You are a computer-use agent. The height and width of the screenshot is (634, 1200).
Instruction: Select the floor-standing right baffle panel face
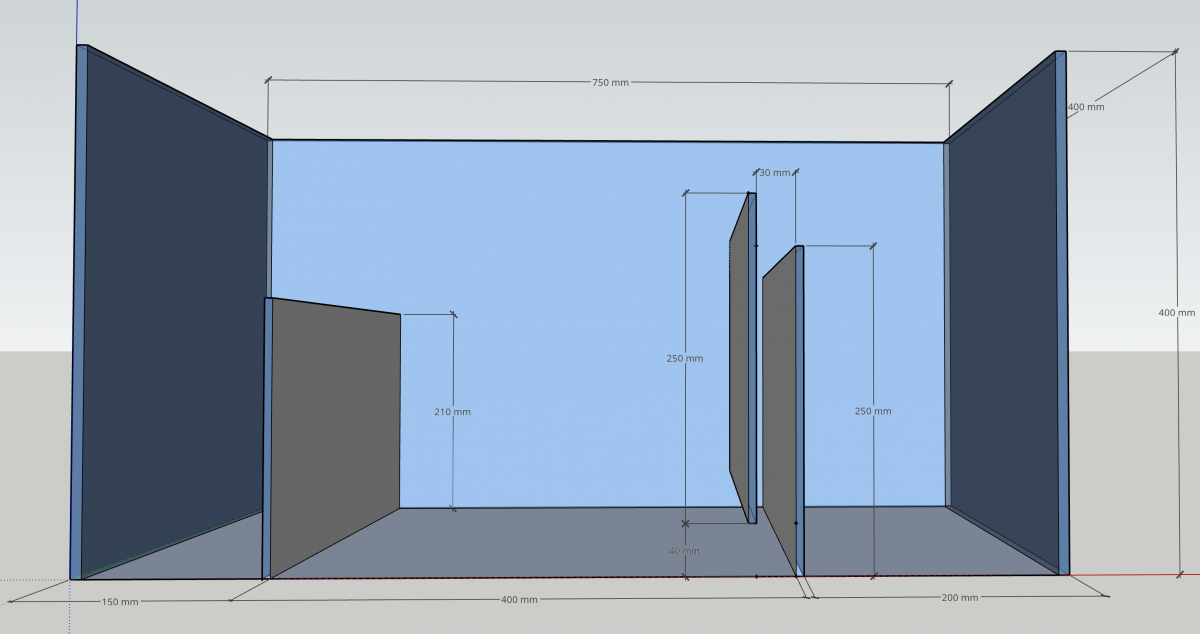pyautogui.click(x=780, y=410)
